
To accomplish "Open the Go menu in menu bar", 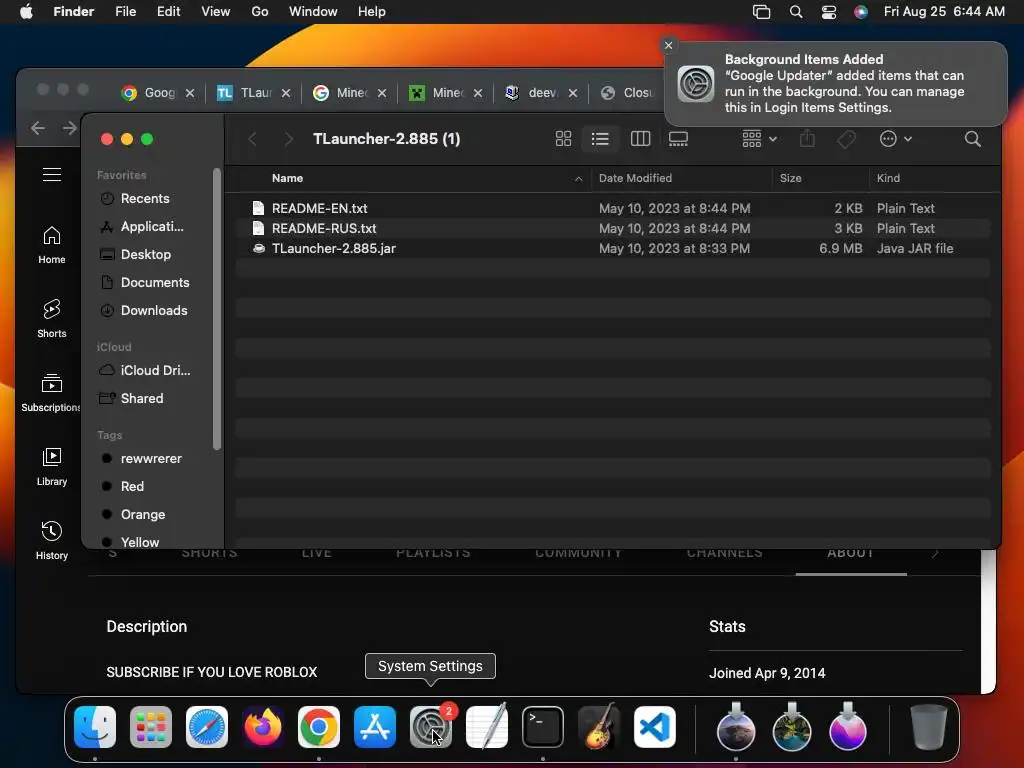I will (x=259, y=11).
